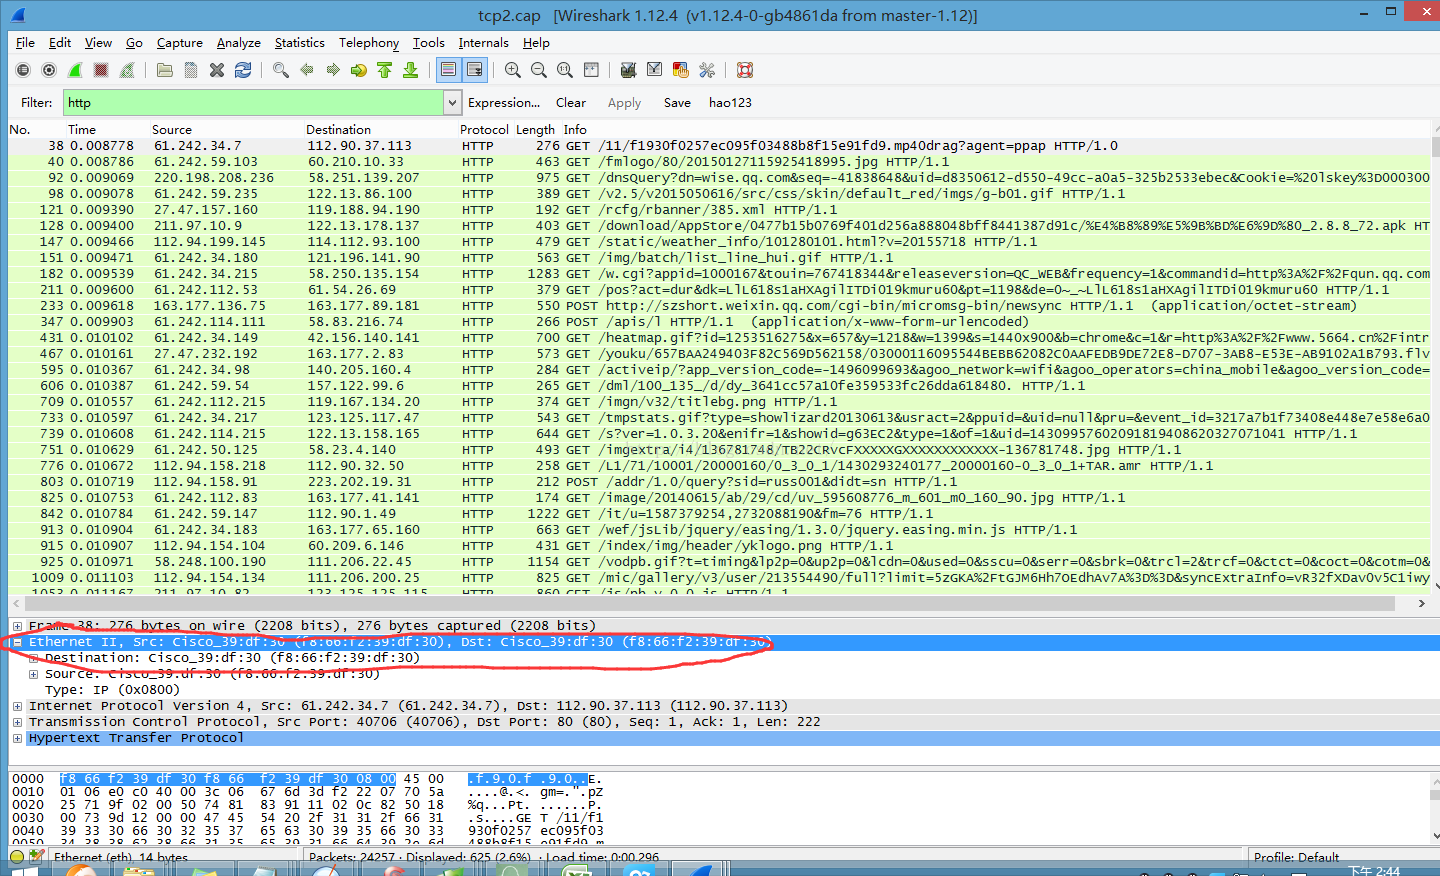
Task: Open the Telephony menu
Action: pos(368,43)
